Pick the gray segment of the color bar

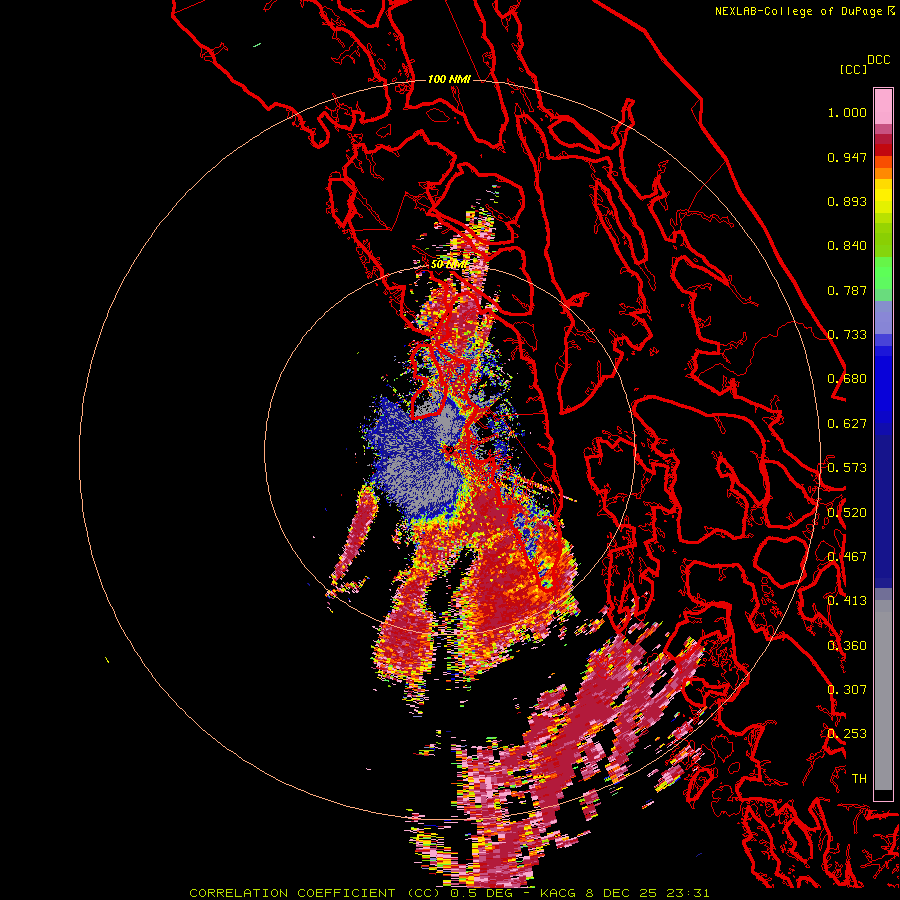pyautogui.click(x=883, y=695)
